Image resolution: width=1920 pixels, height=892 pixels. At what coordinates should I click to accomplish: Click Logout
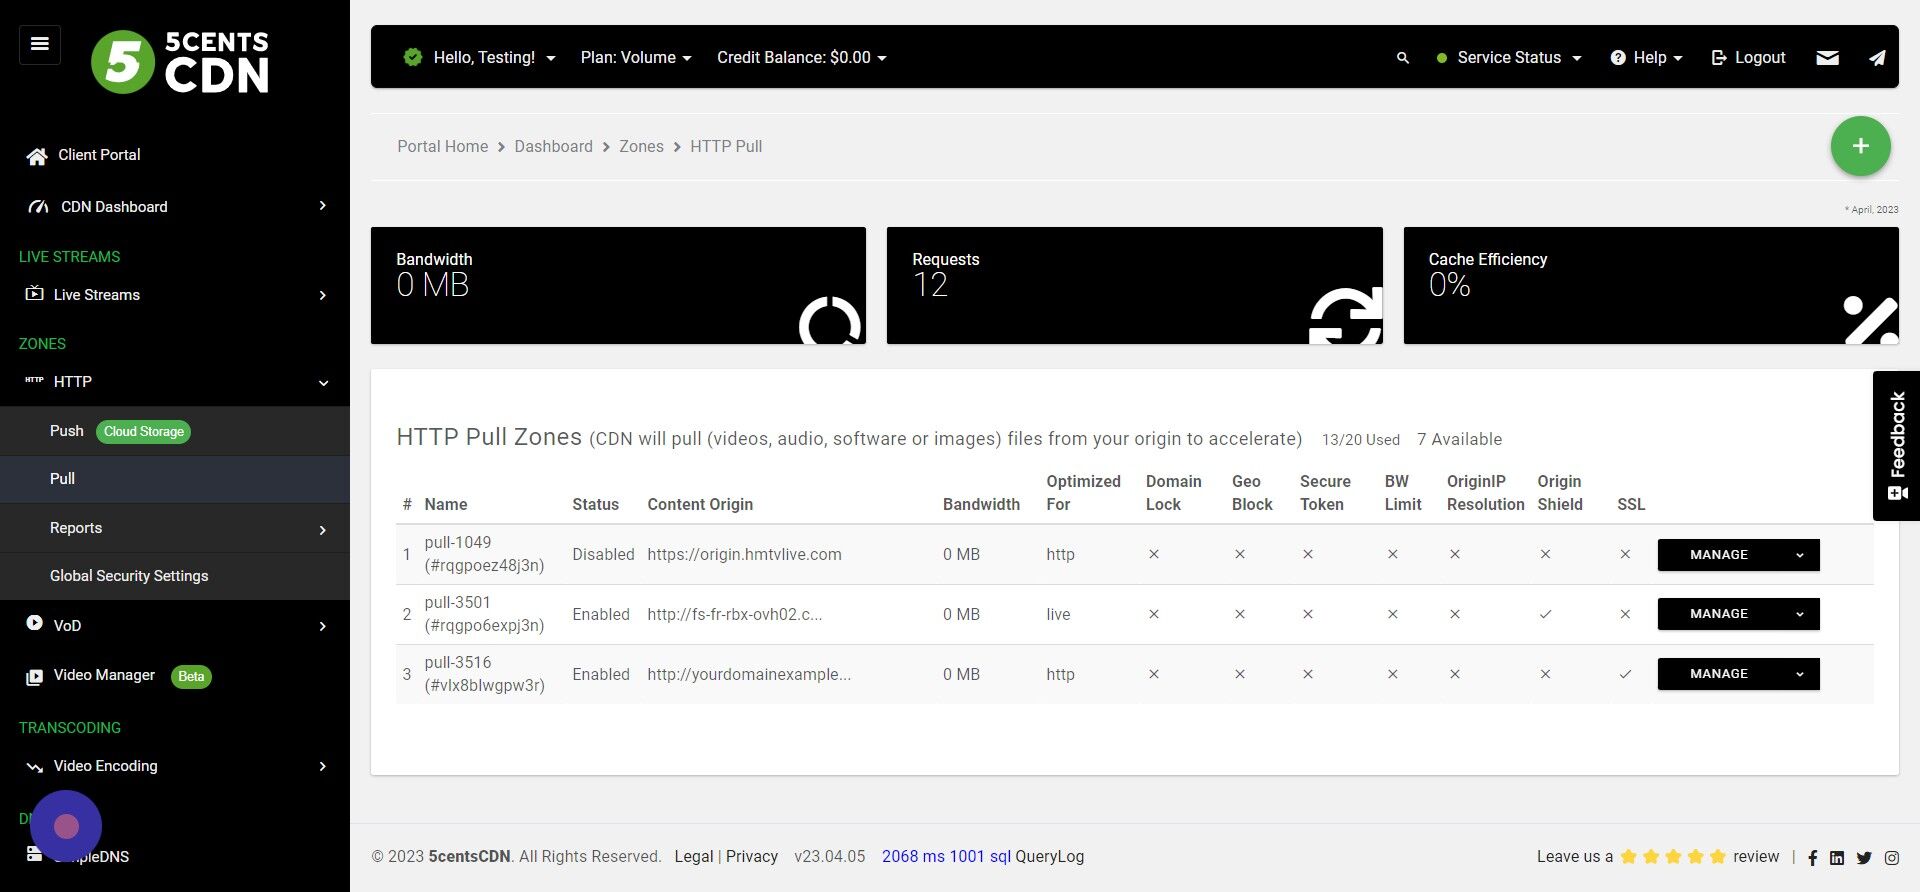tap(1748, 58)
